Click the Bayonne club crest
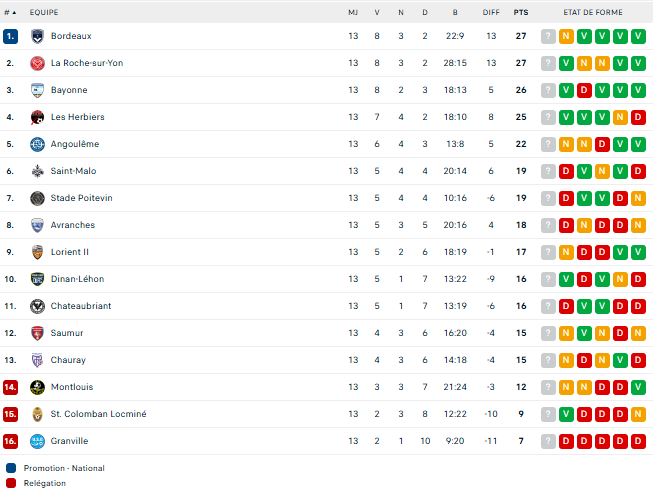This screenshot has width=659, height=497. click(37, 90)
